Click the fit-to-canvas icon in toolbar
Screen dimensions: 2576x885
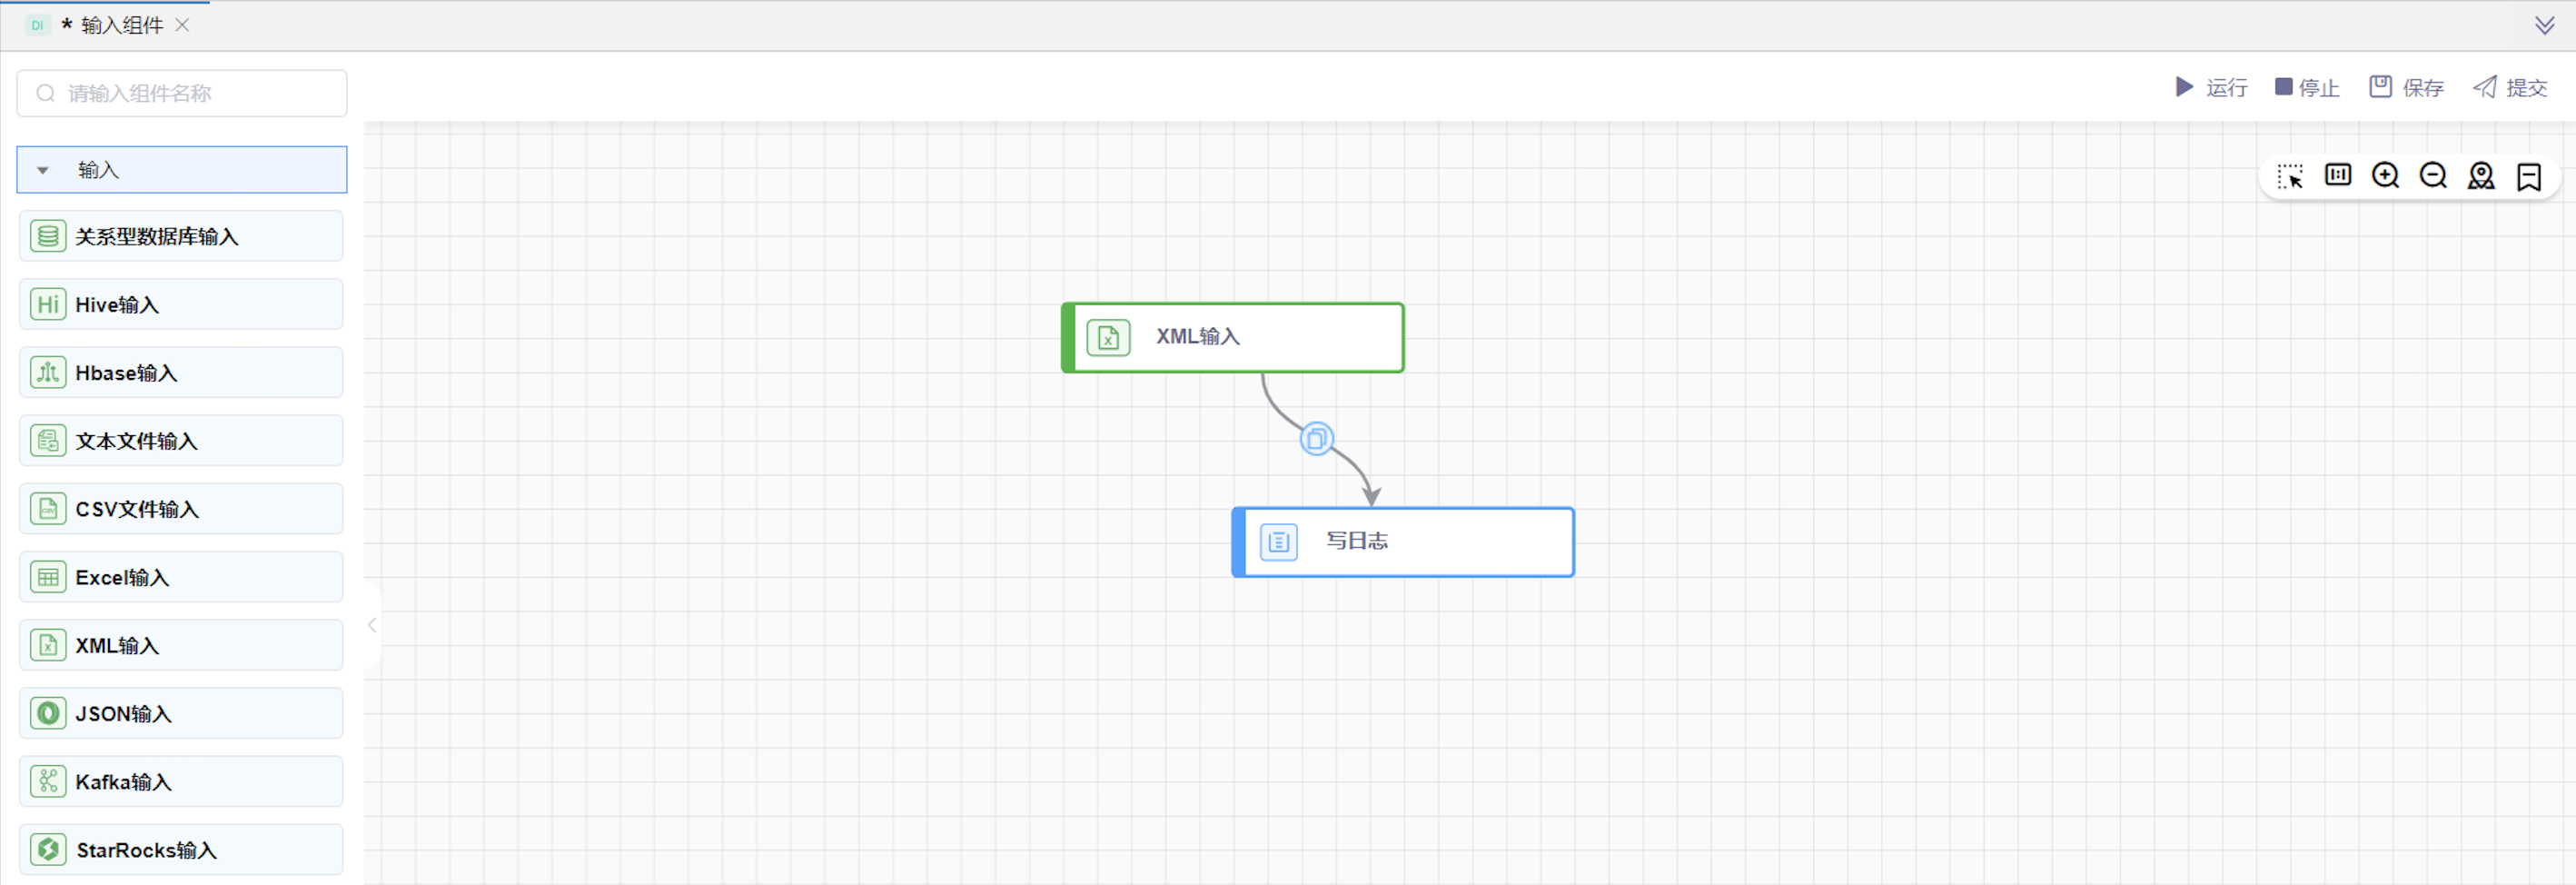tap(2337, 176)
